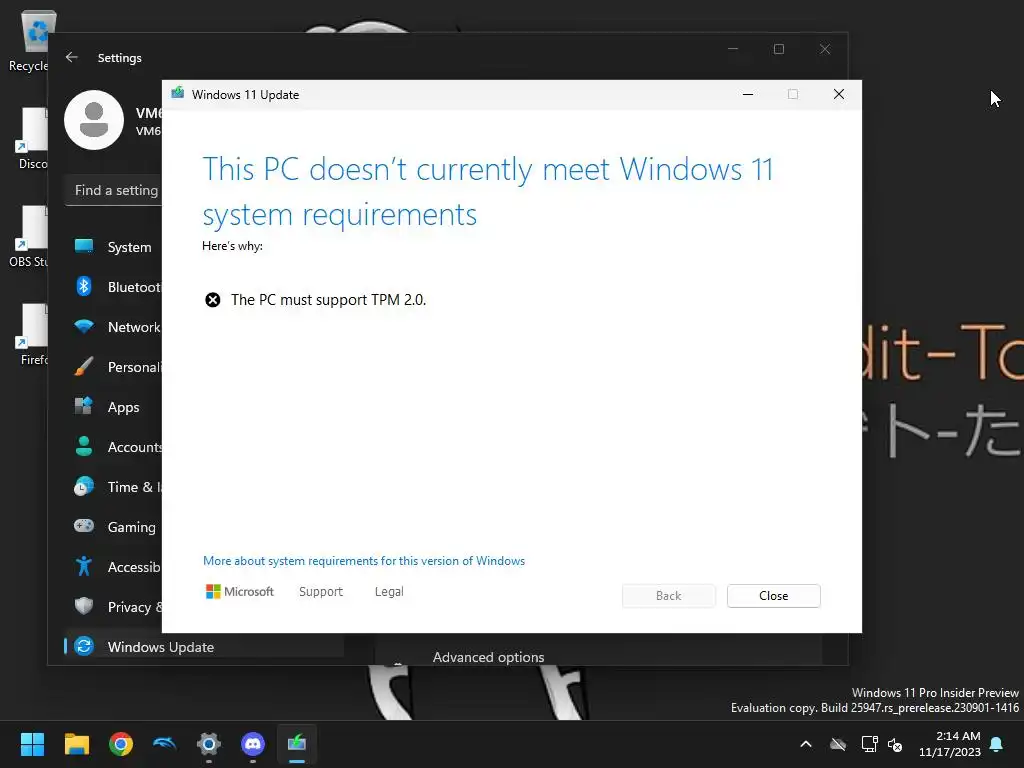Image resolution: width=1024 pixels, height=768 pixels.
Task: Maximize the Settings window
Action: [x=778, y=49]
